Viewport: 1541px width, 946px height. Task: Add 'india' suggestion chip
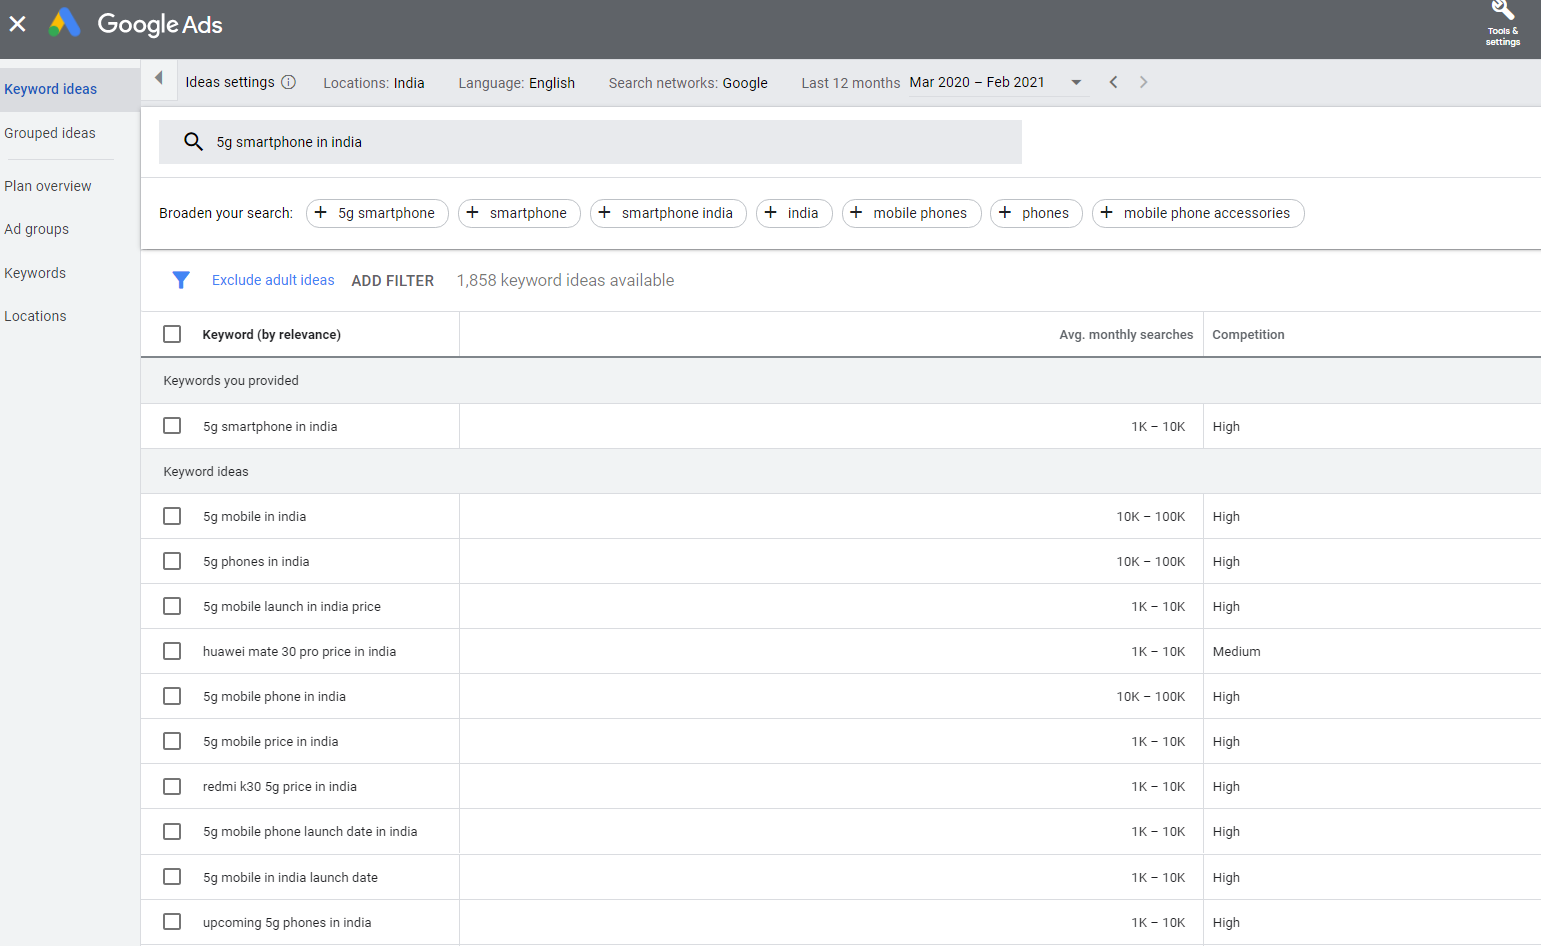point(794,213)
